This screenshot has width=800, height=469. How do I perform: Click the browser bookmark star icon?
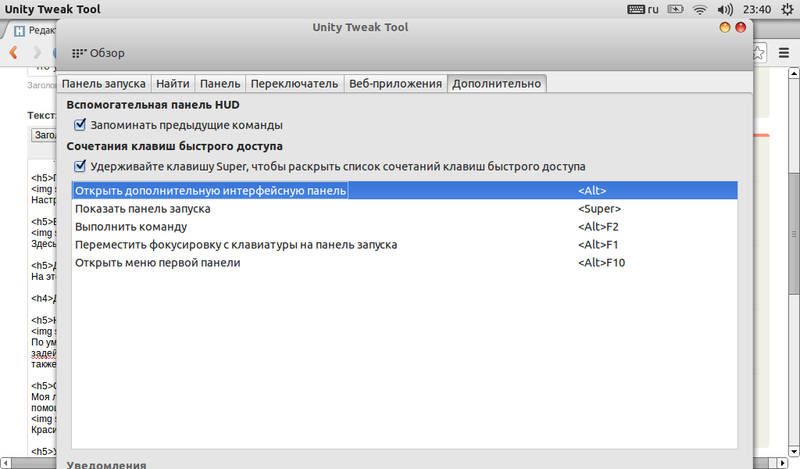click(759, 53)
